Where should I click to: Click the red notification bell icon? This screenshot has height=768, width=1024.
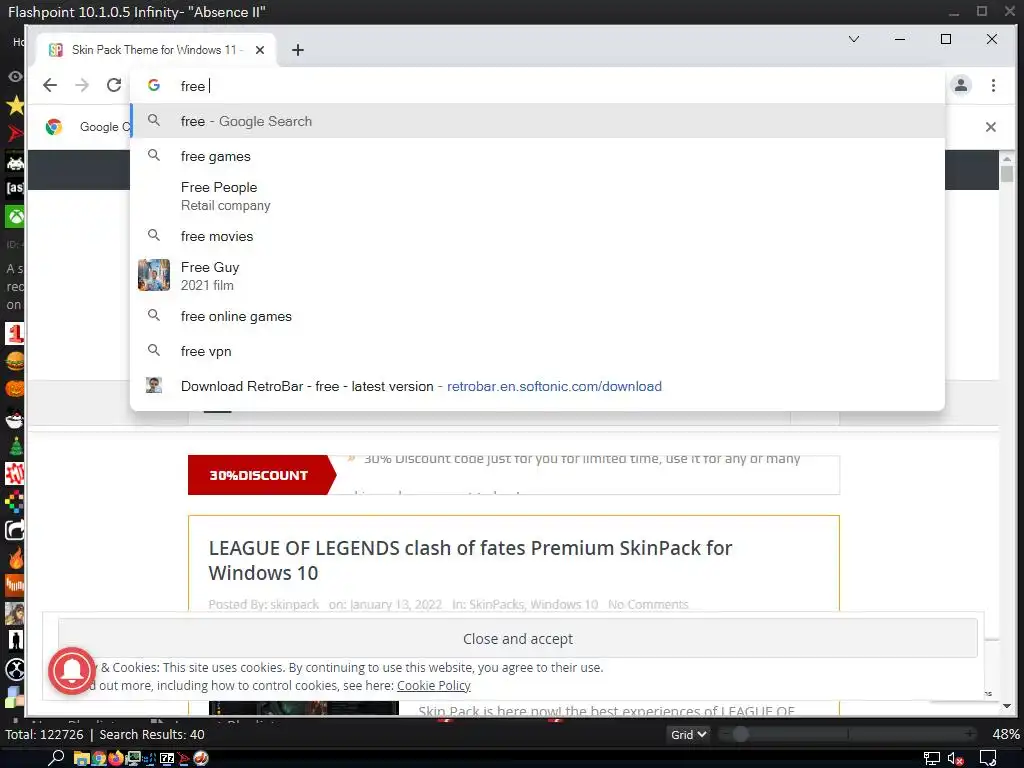pos(72,671)
